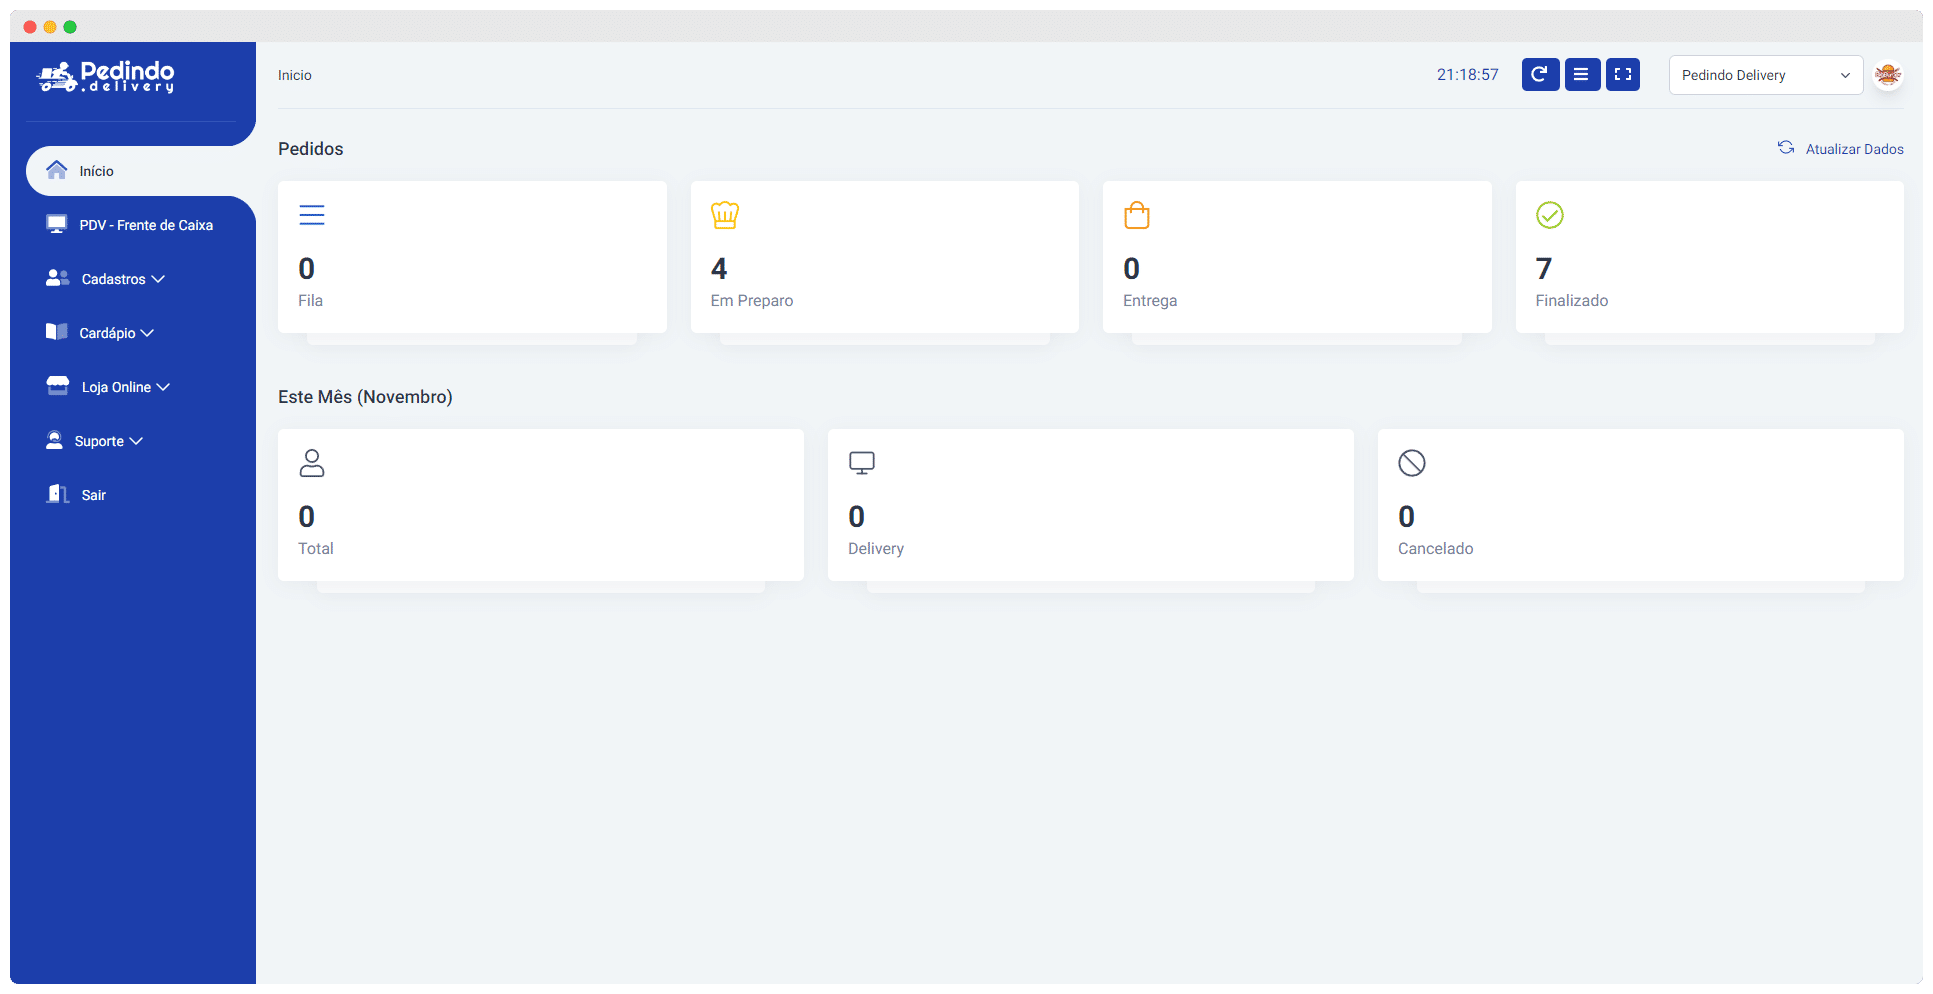
Task: Click the Pedindo Delivery logo
Action: click(x=106, y=76)
